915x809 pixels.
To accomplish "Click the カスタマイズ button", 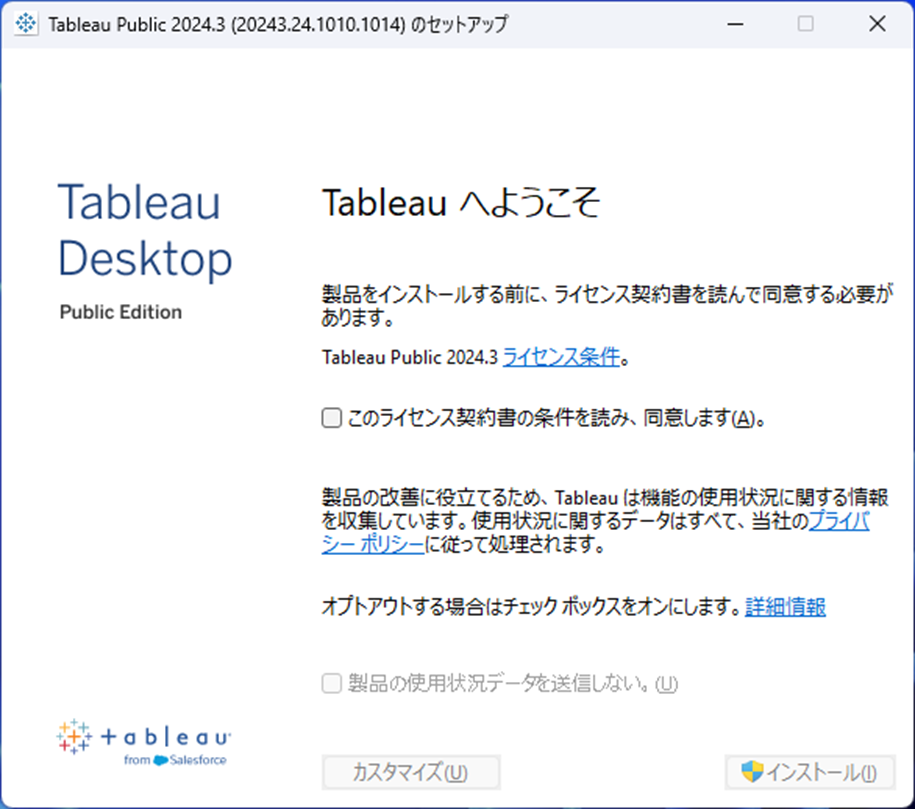I will pos(411,772).
